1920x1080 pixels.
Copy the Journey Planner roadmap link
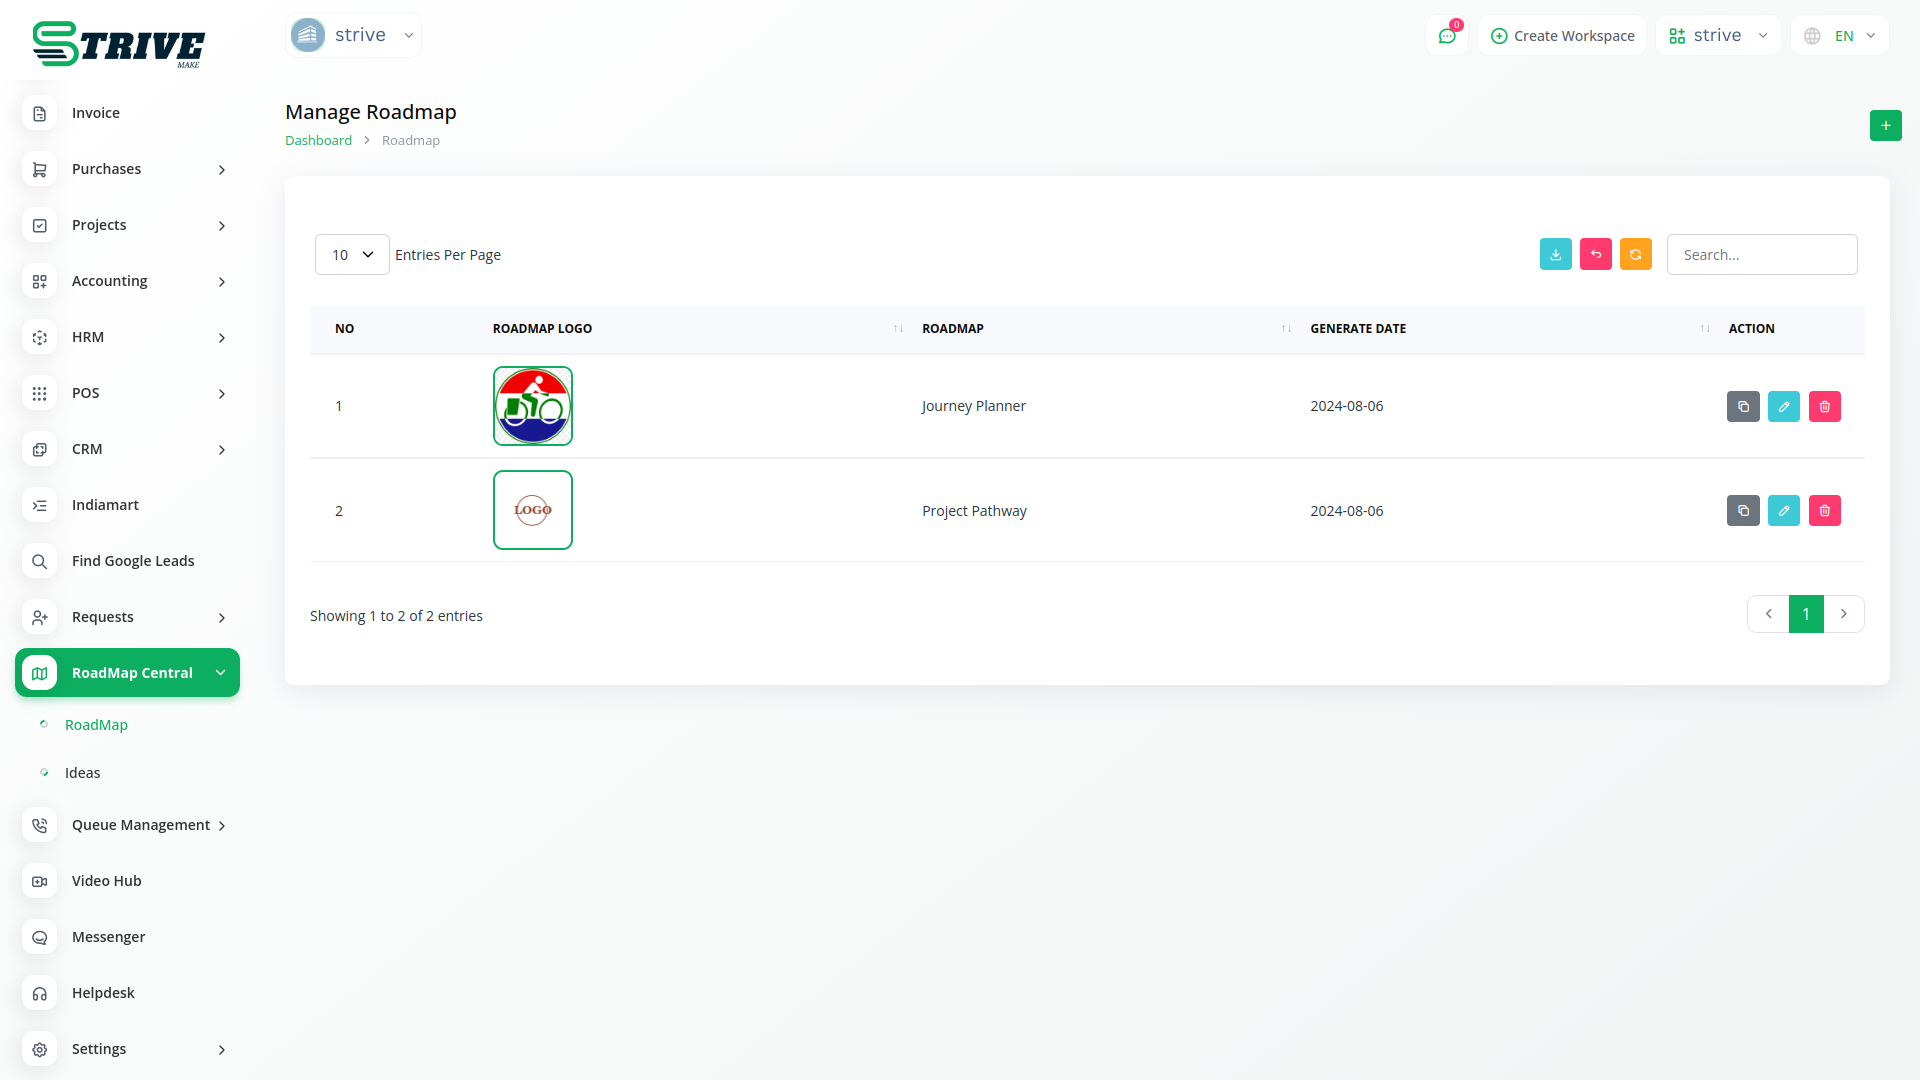[x=1743, y=406]
